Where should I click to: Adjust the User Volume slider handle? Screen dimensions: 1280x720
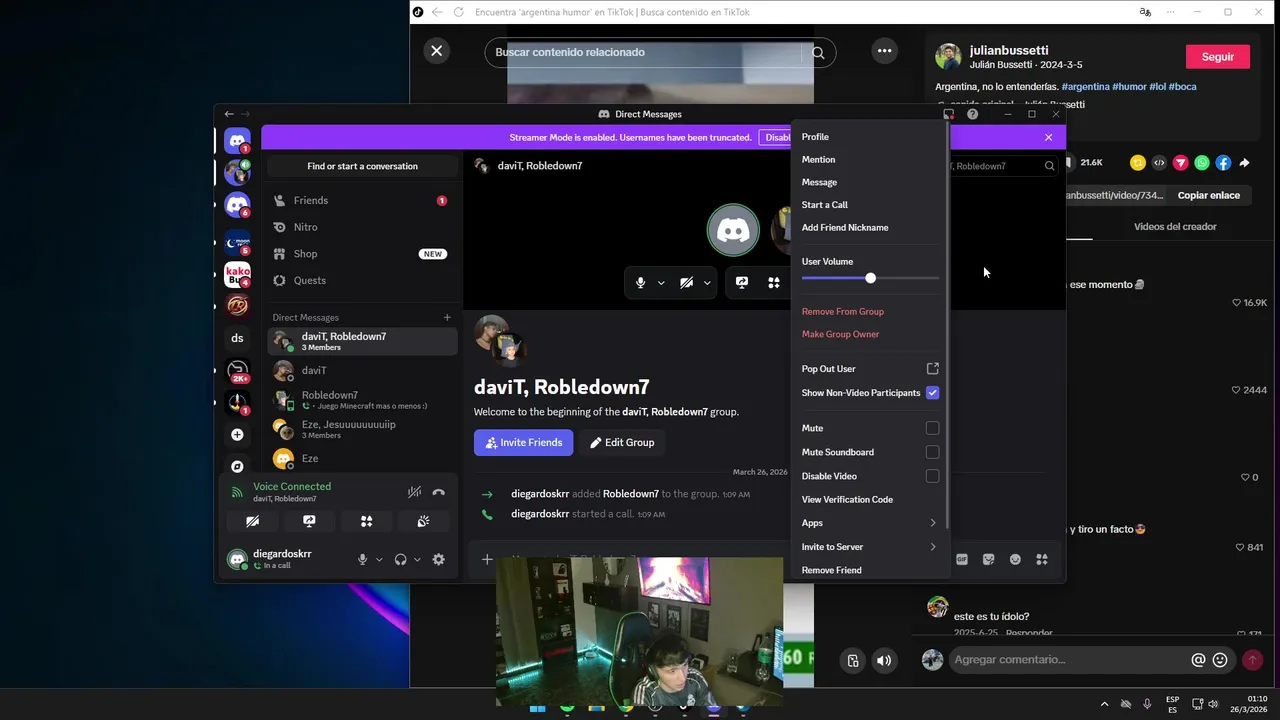coord(870,278)
